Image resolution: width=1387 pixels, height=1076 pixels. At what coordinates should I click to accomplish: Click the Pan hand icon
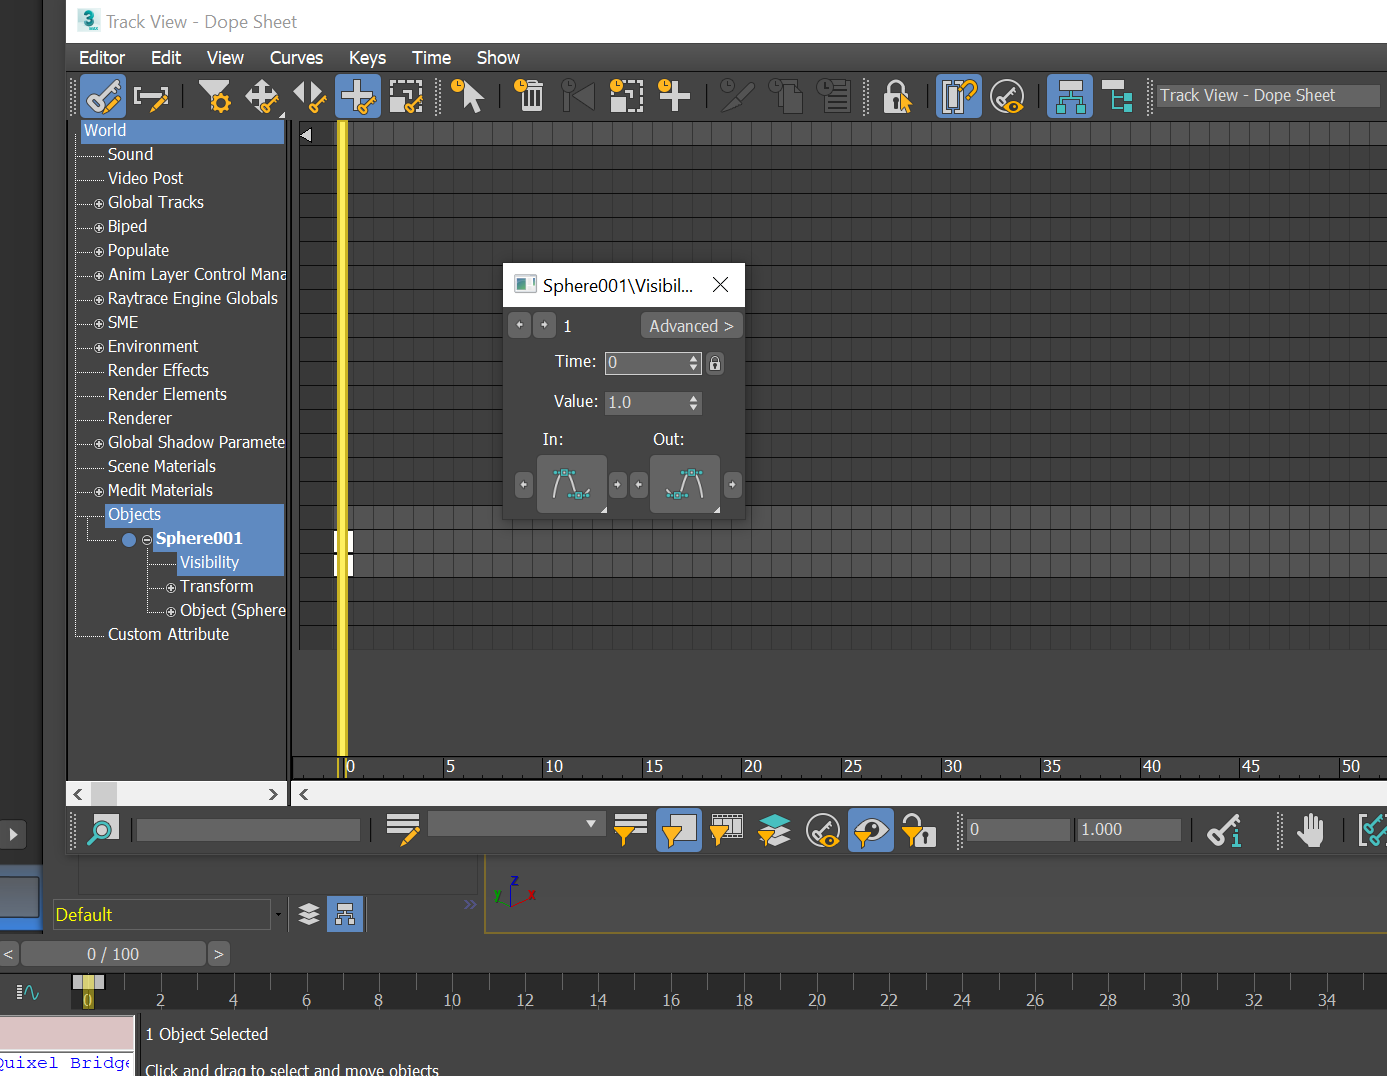(1310, 830)
